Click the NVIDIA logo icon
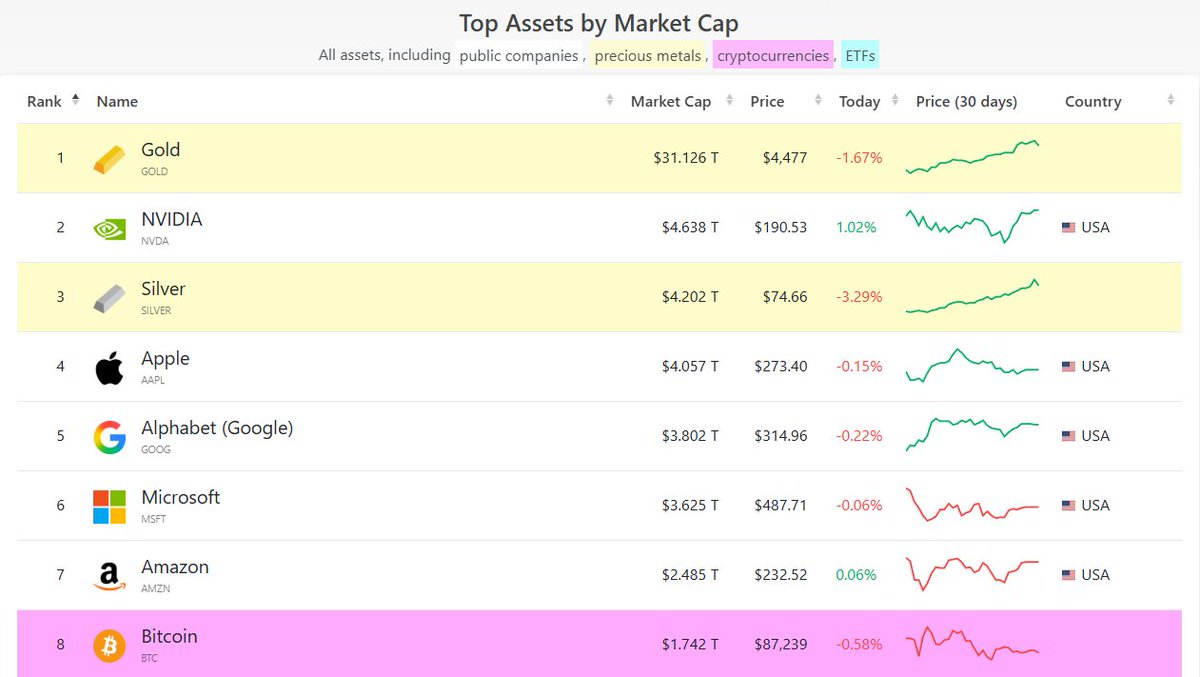This screenshot has height=677, width=1200. pos(110,229)
